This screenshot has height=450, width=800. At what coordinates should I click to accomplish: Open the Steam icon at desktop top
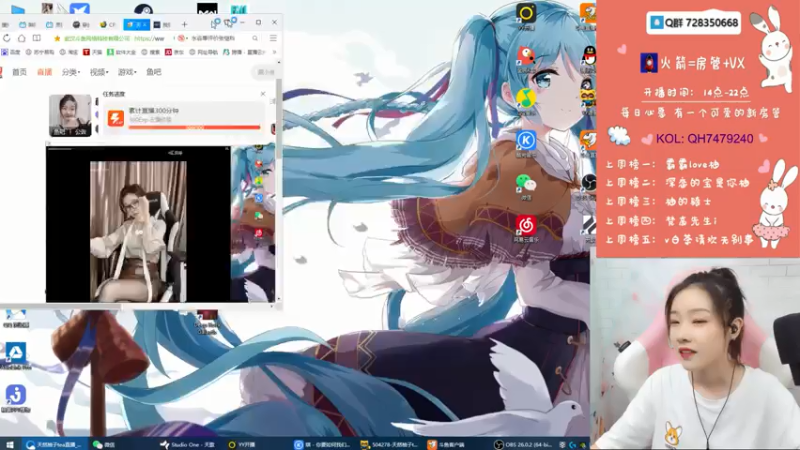(143, 8)
